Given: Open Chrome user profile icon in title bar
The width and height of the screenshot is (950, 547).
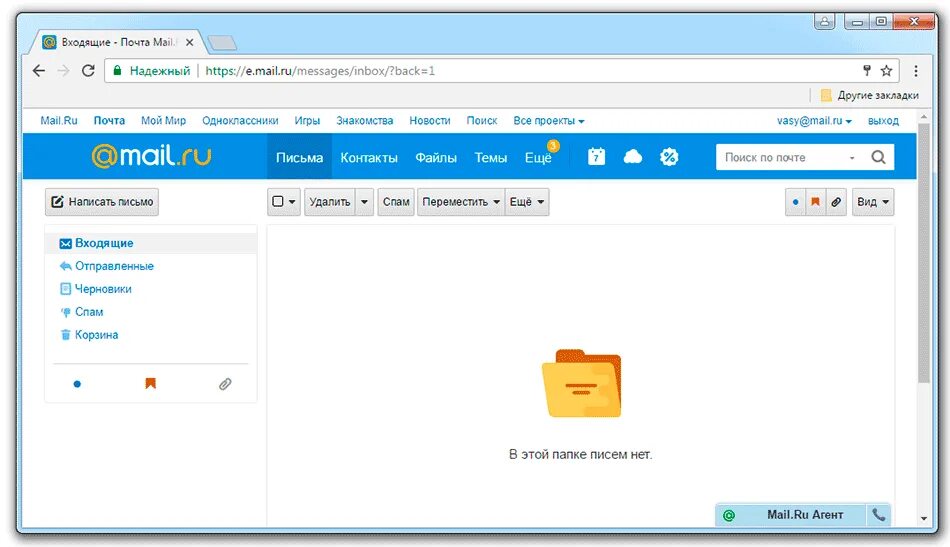Looking at the screenshot, I should click(x=825, y=22).
